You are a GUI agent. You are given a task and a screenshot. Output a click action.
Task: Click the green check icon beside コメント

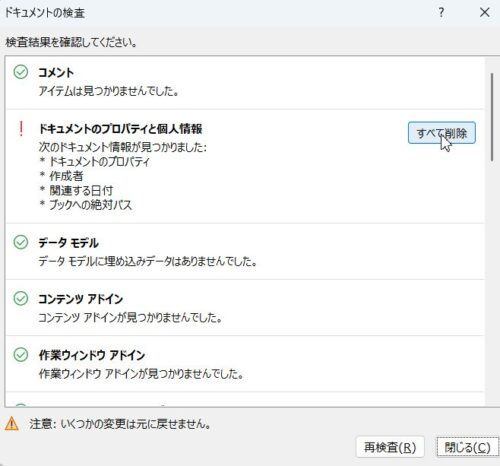21,72
